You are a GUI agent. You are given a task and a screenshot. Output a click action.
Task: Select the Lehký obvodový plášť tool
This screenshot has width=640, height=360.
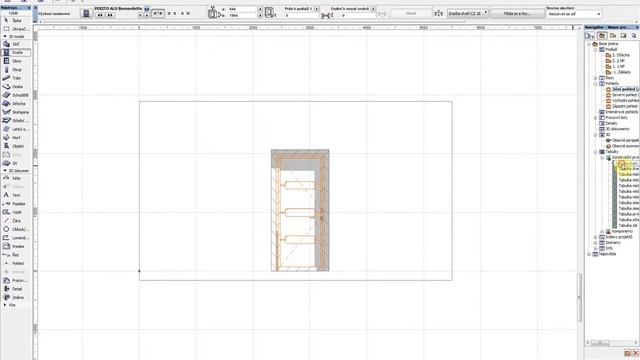click(16, 129)
